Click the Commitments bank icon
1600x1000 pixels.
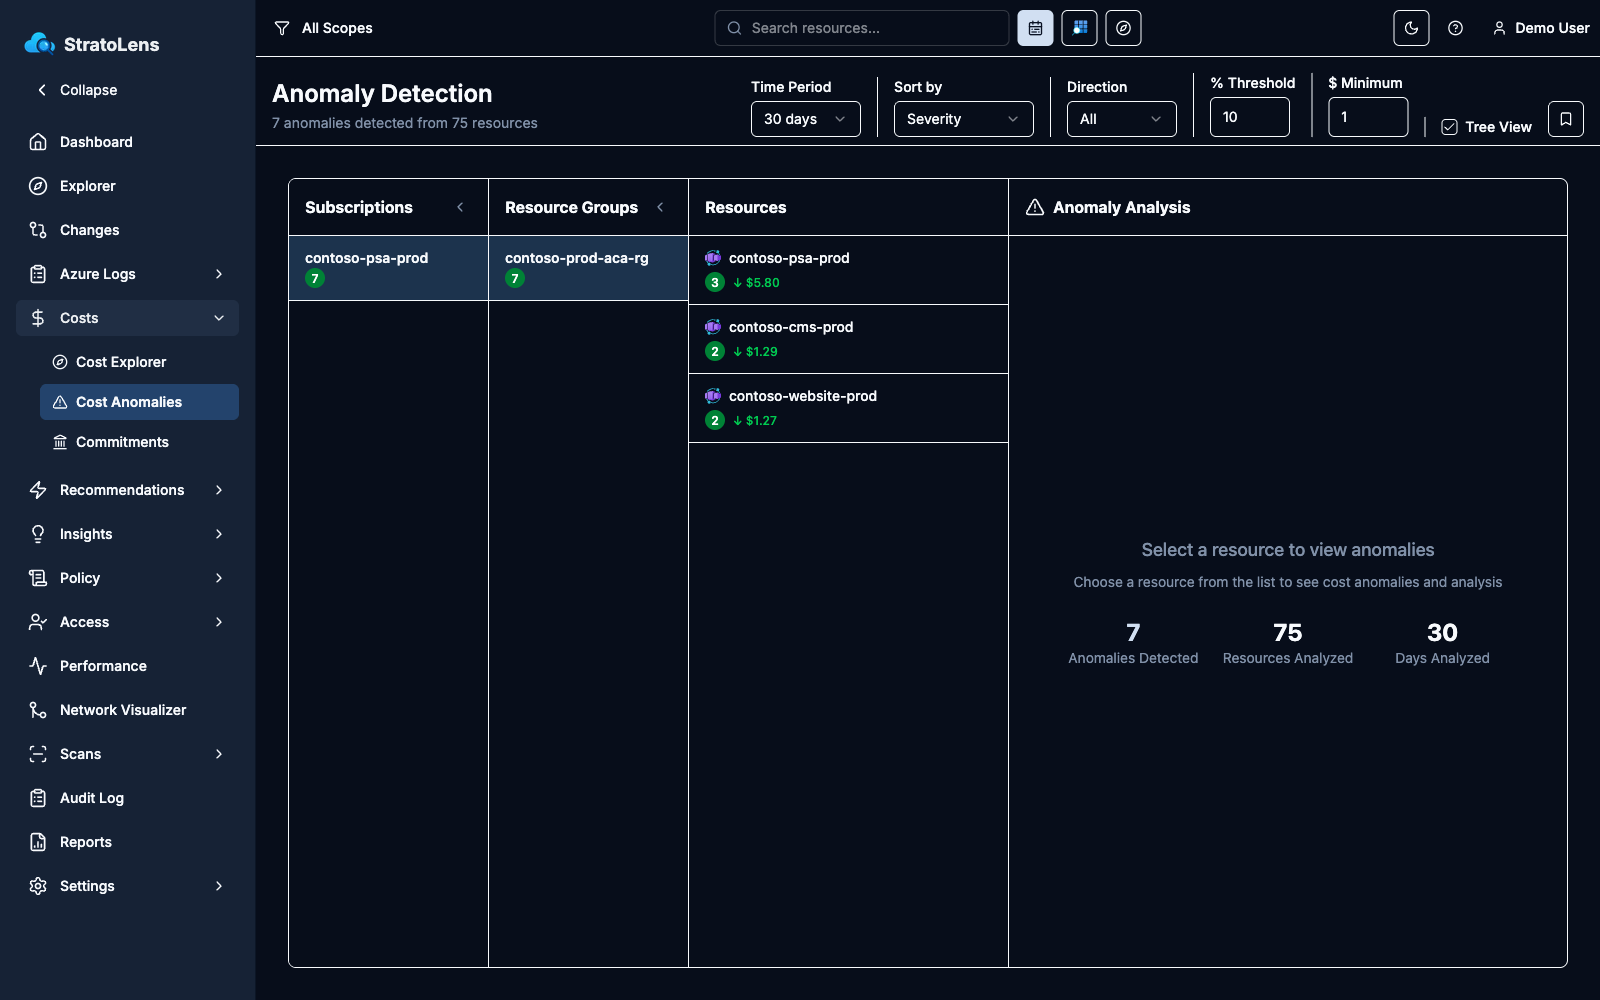coord(60,442)
